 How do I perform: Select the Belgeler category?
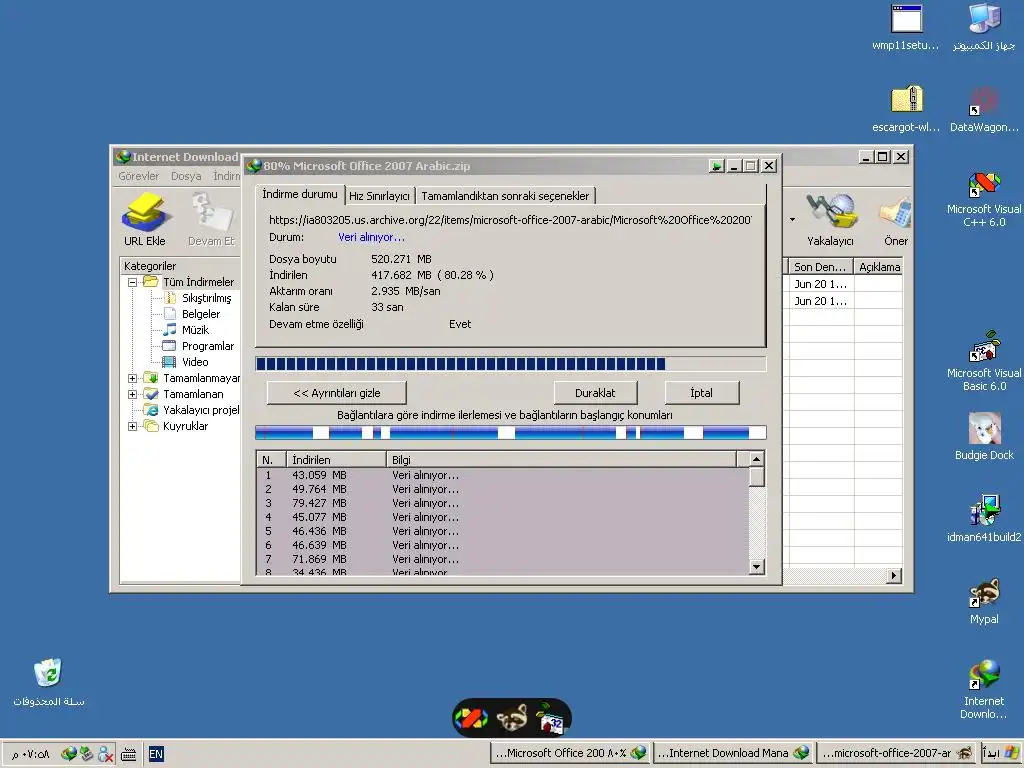point(200,314)
